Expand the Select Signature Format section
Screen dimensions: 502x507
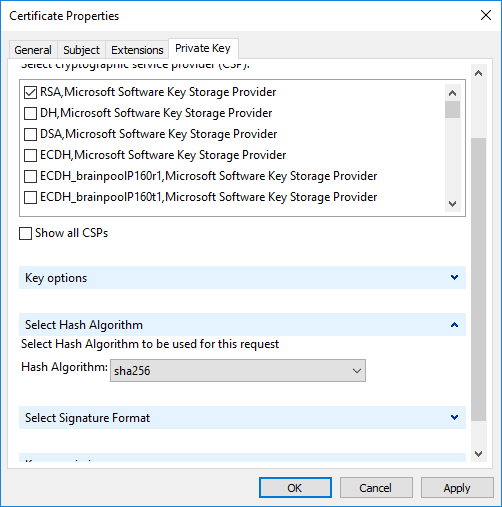(x=242, y=417)
